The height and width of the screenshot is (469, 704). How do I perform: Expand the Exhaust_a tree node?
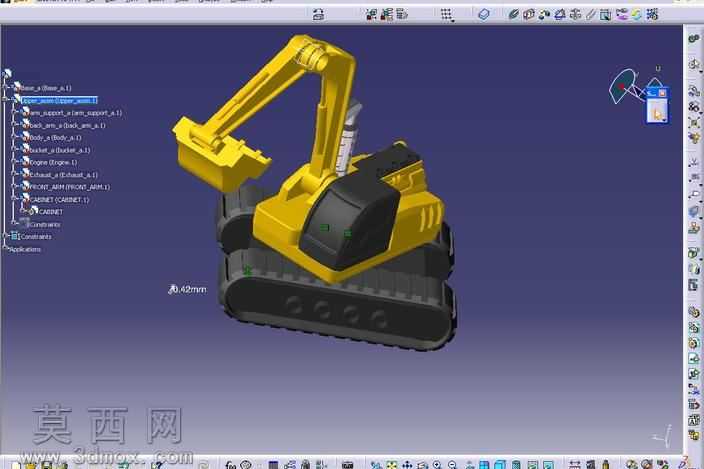15,174
